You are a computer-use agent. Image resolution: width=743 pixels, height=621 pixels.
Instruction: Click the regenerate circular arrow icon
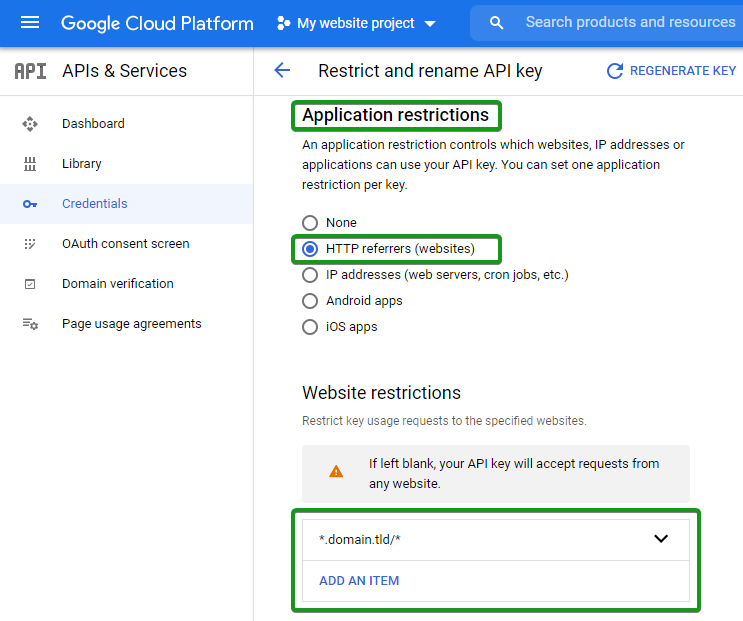pos(615,71)
